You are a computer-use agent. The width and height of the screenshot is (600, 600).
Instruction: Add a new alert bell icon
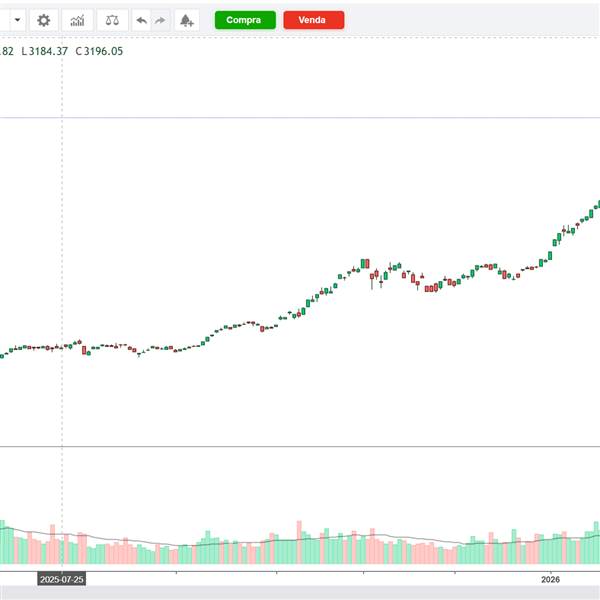(187, 20)
